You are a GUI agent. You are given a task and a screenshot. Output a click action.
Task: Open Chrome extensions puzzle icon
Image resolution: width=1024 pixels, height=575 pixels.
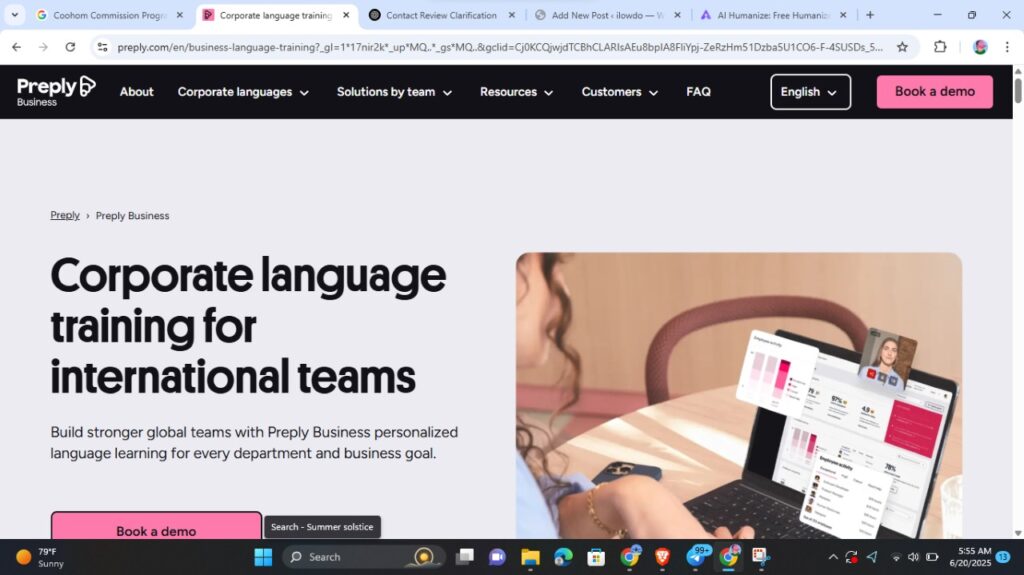click(x=940, y=47)
